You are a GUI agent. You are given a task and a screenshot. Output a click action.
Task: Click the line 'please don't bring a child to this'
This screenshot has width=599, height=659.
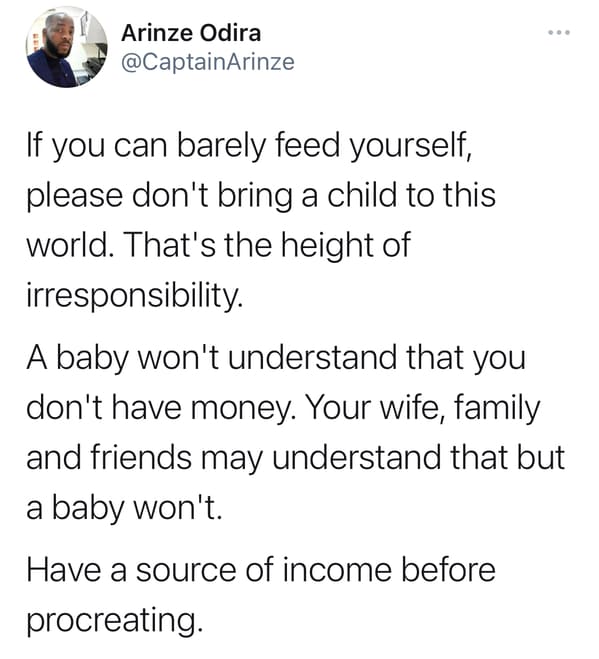(261, 196)
